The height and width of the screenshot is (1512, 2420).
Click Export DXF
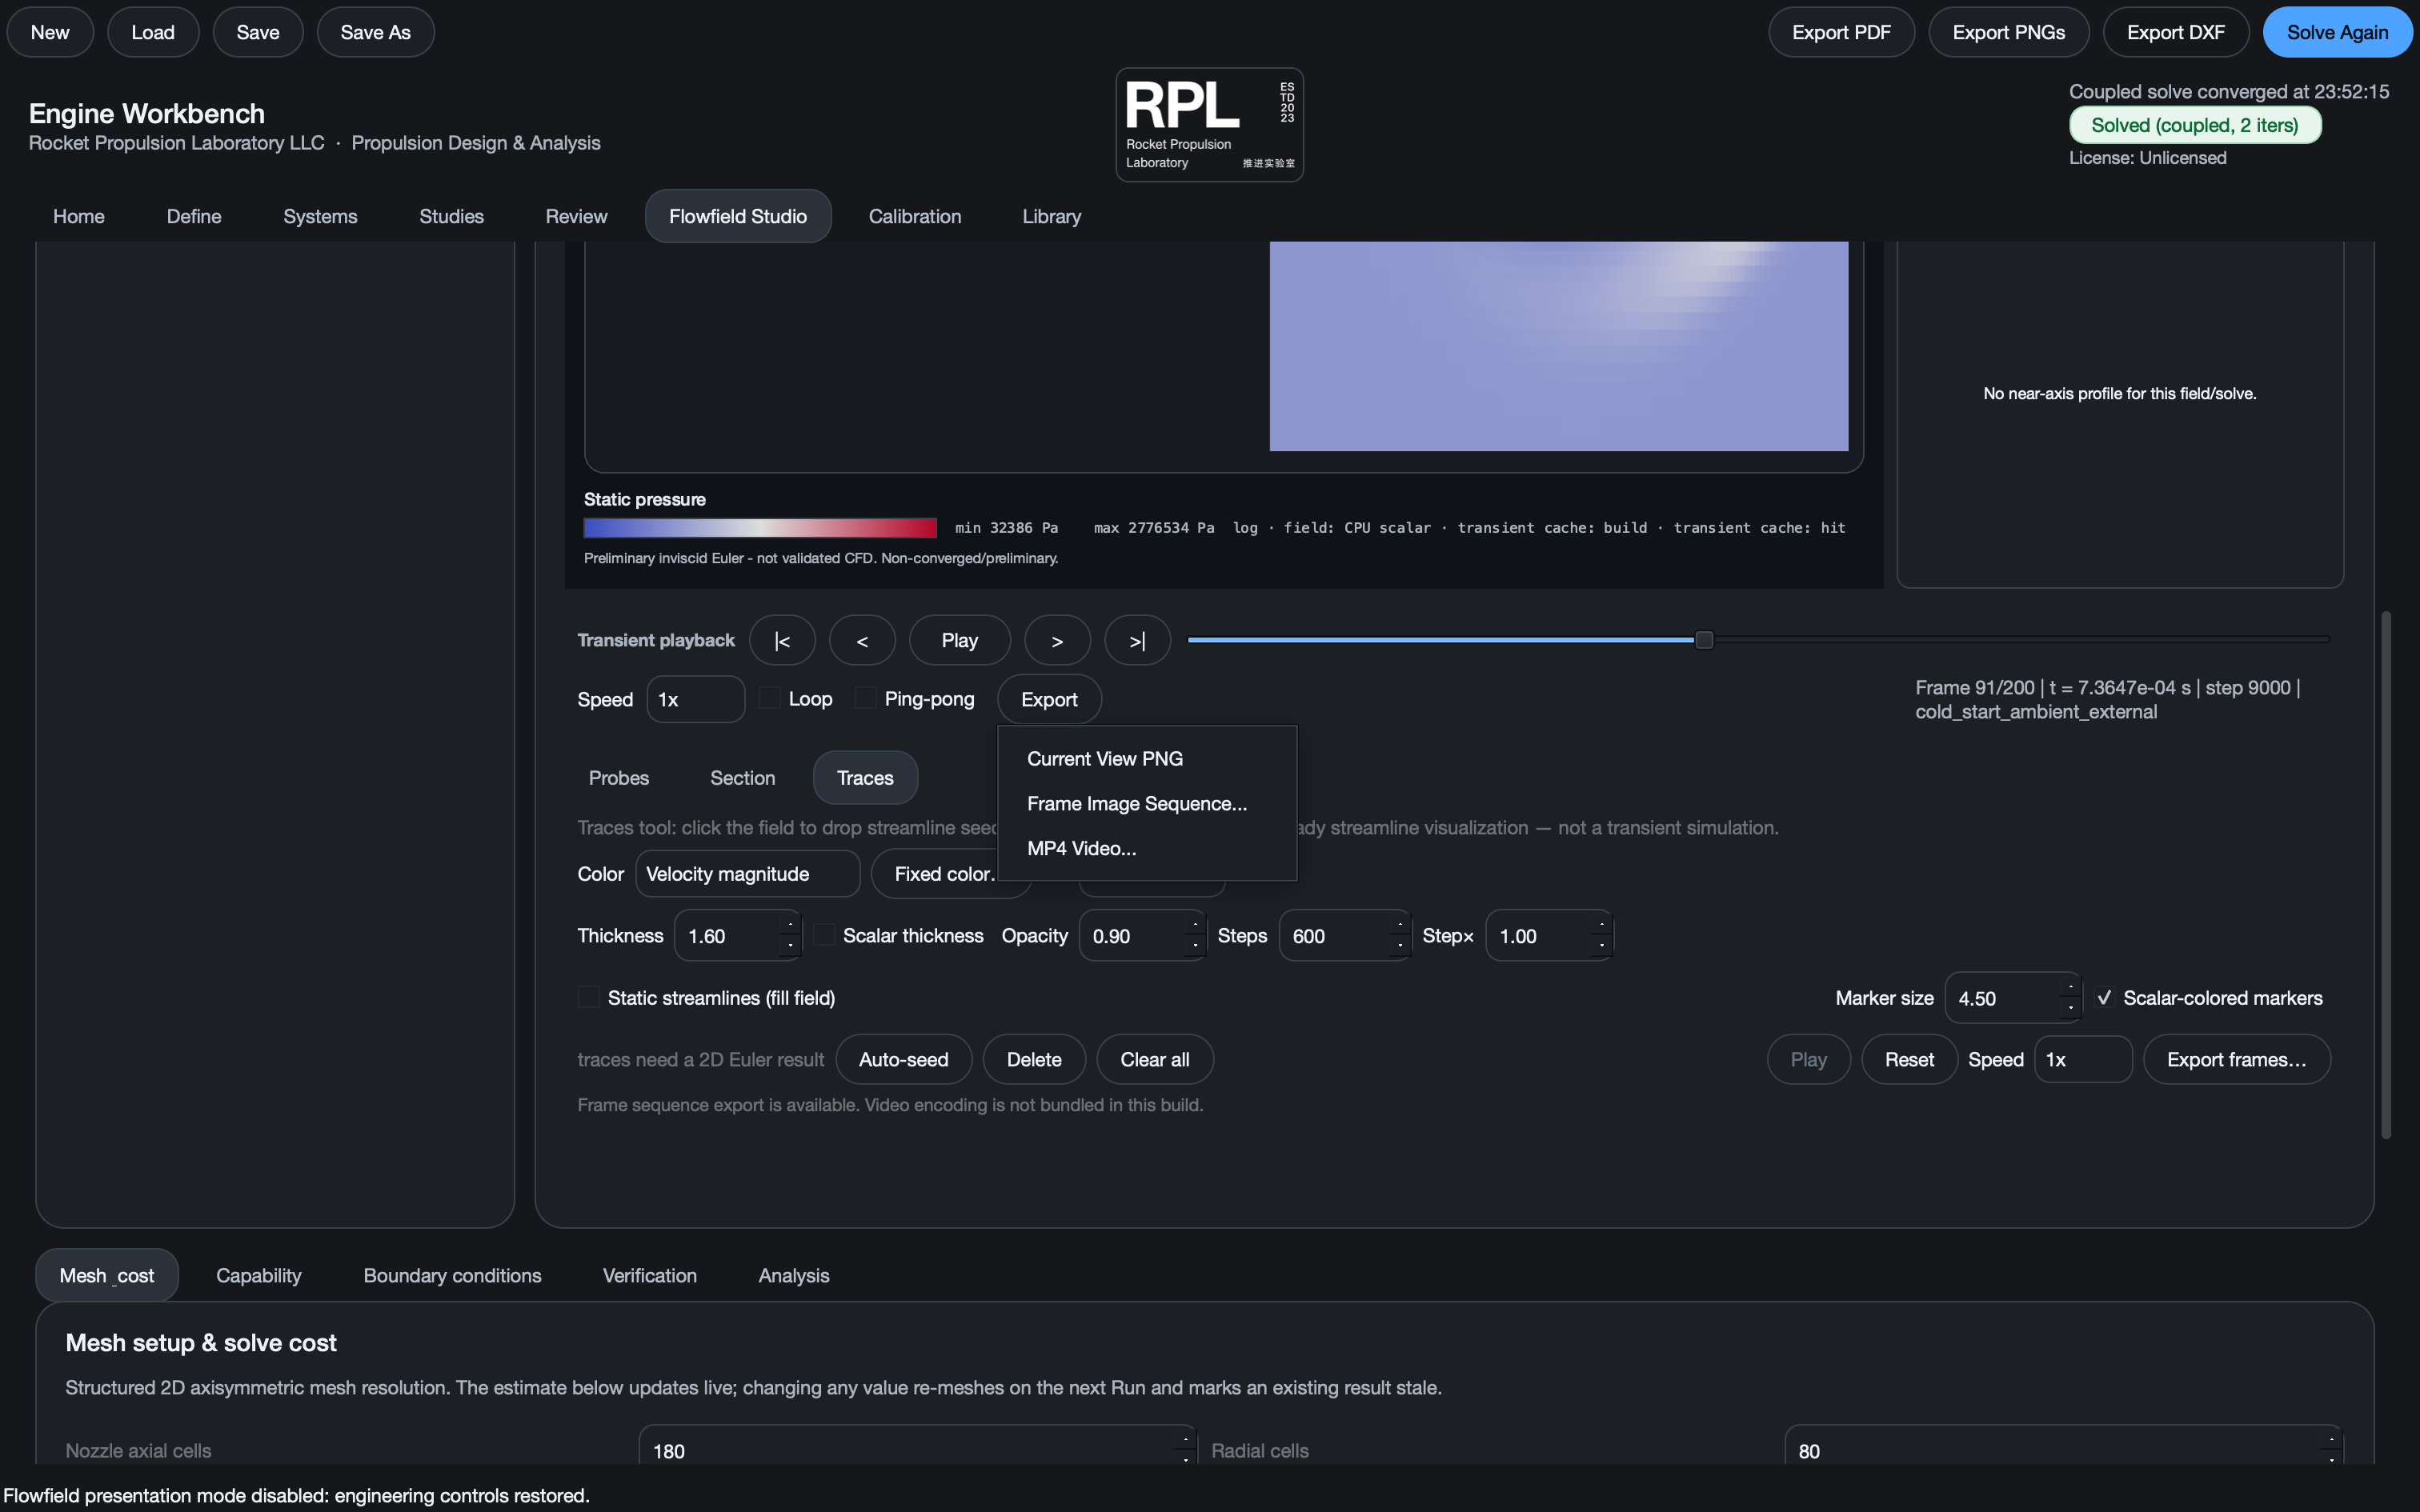pyautogui.click(x=2175, y=32)
